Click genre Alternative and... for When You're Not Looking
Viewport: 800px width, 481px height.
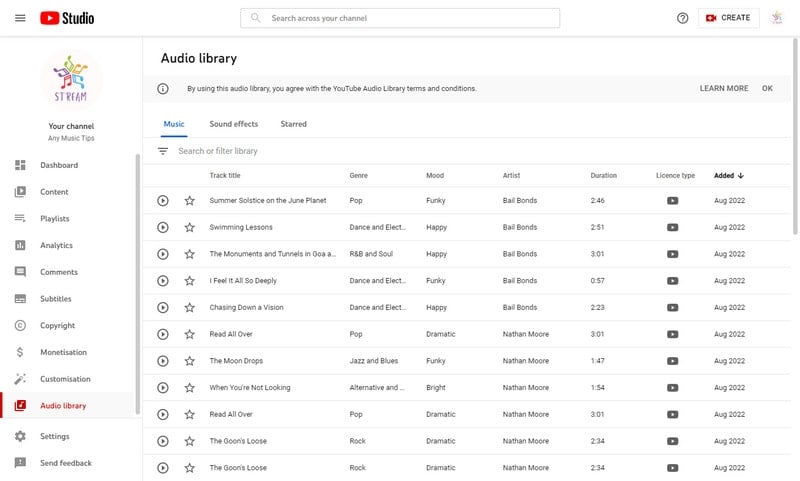point(377,388)
